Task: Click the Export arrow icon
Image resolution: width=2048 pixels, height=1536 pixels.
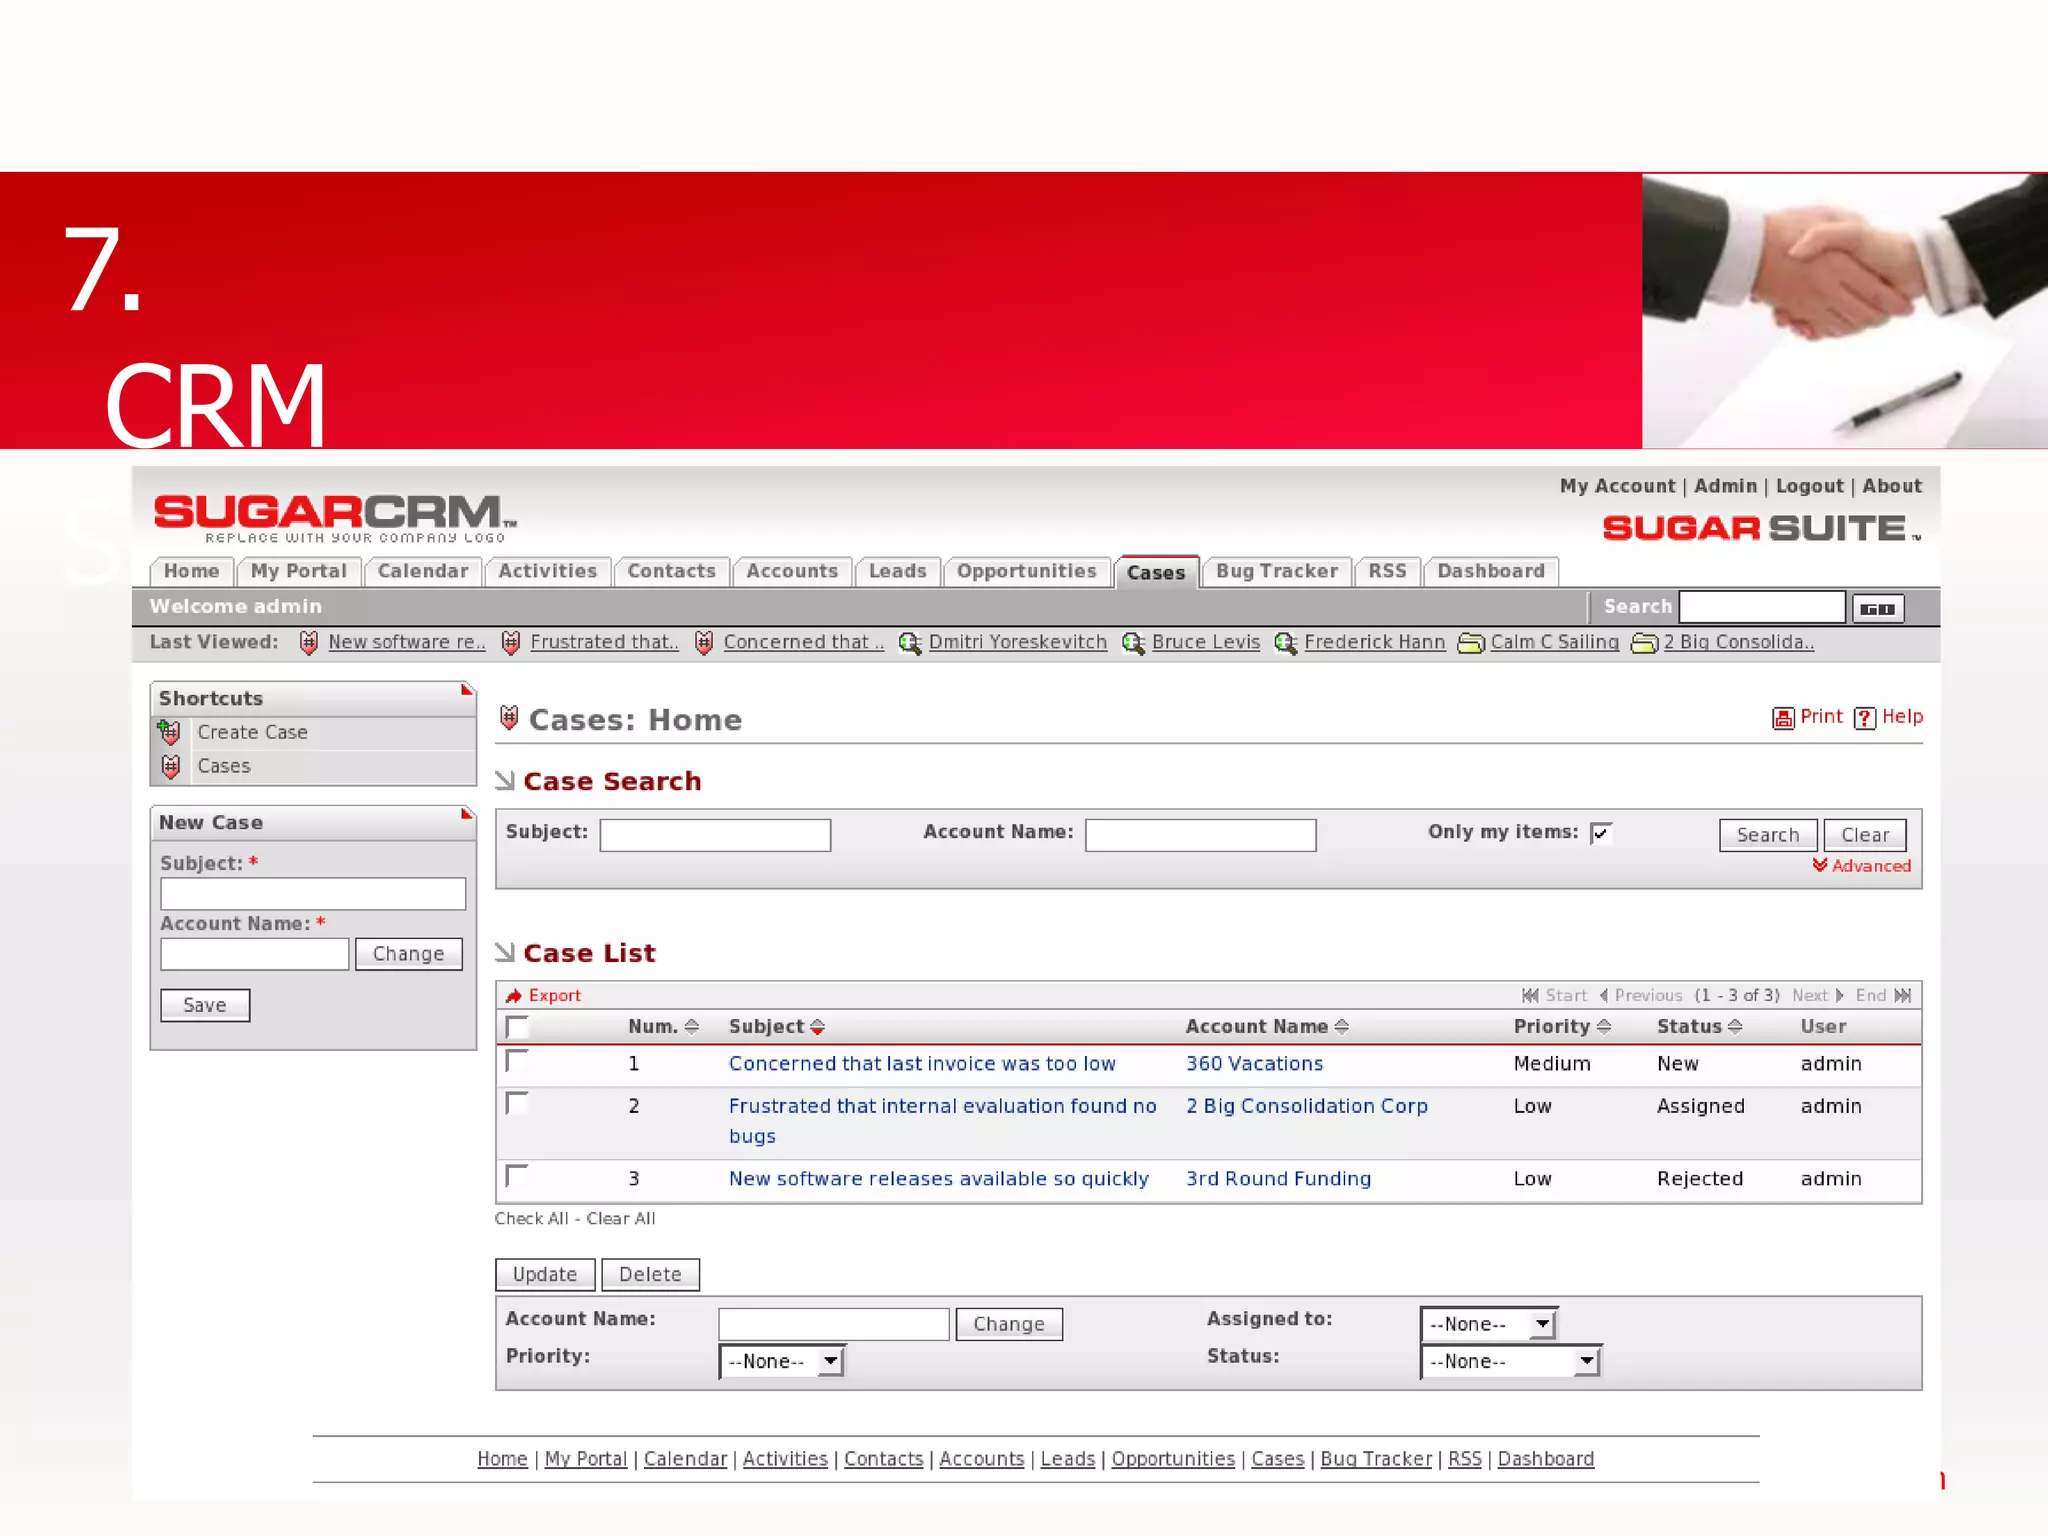Action: coord(514,996)
